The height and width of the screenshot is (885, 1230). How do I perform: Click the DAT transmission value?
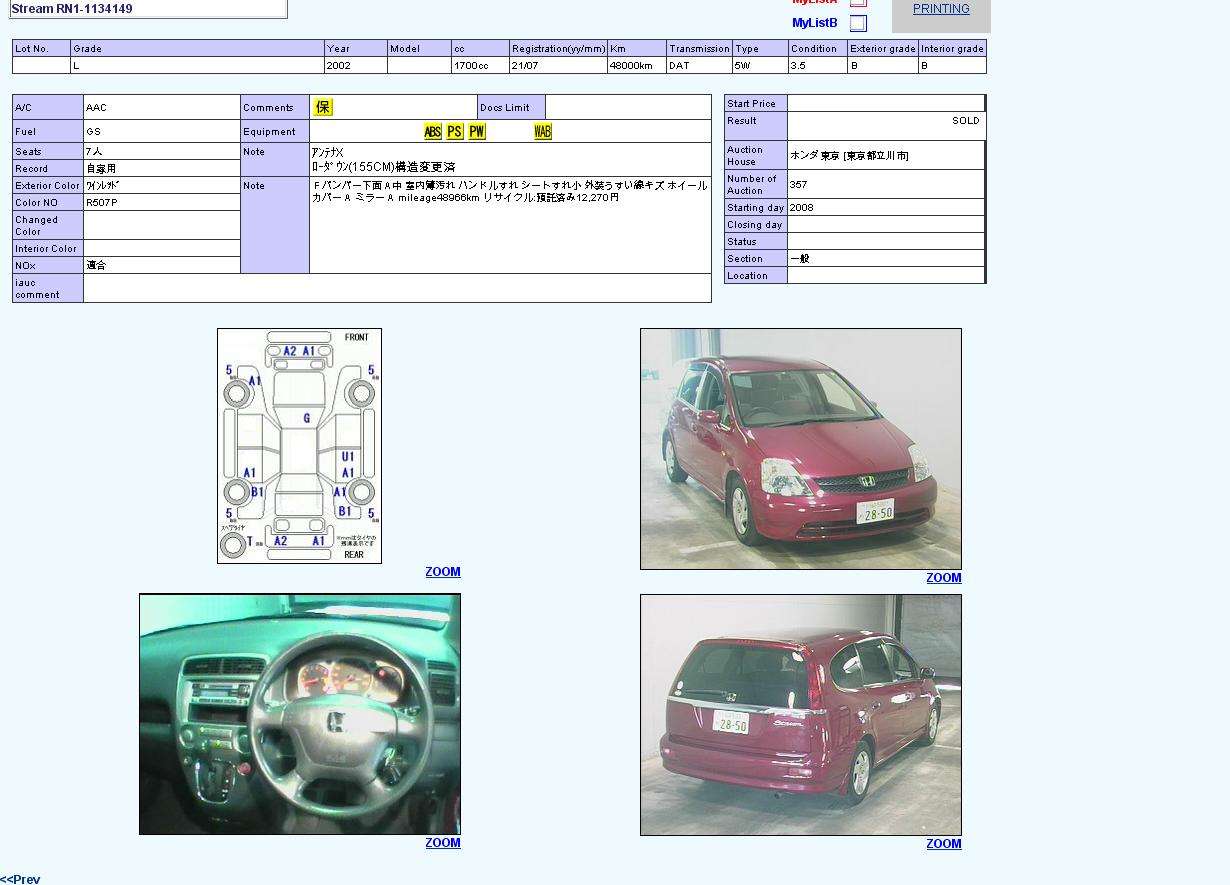[679, 66]
